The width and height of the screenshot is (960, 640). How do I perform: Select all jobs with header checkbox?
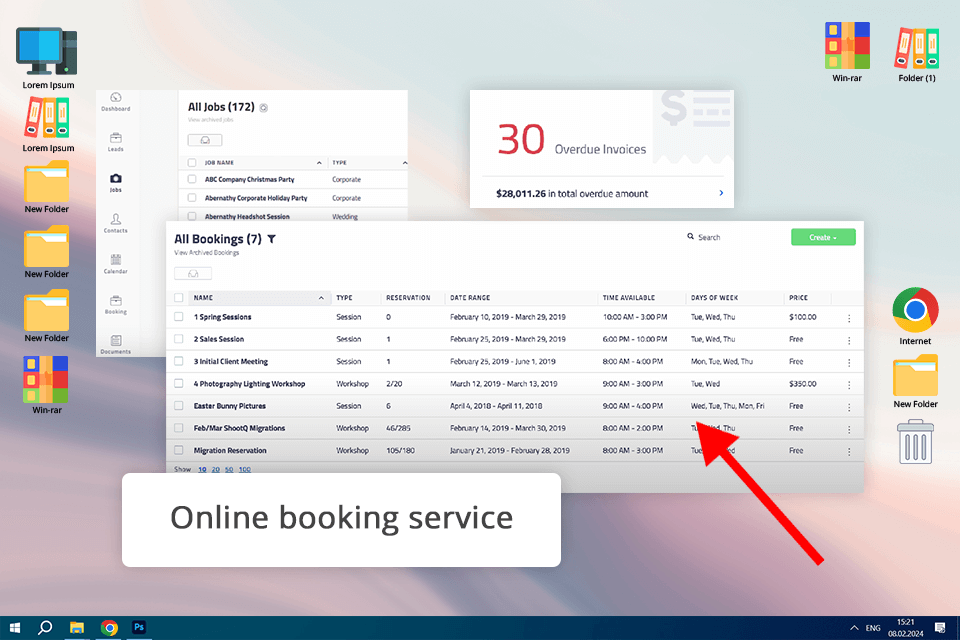pos(192,163)
